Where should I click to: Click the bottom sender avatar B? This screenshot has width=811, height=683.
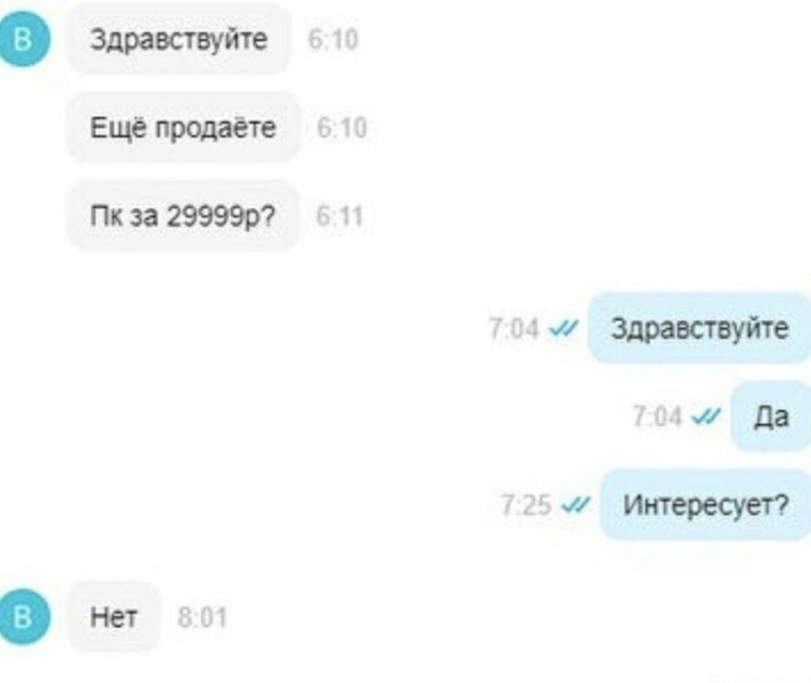(23, 618)
